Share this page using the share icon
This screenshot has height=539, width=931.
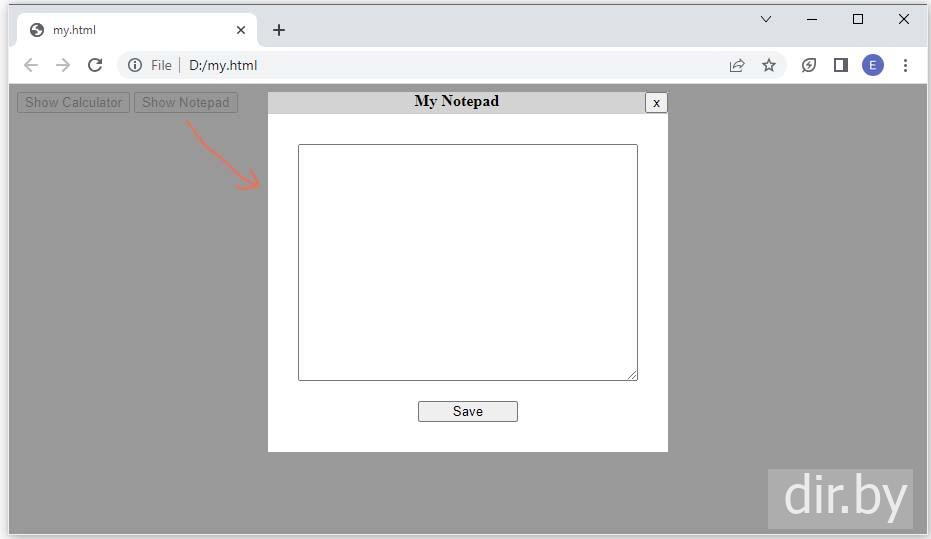[x=737, y=65]
